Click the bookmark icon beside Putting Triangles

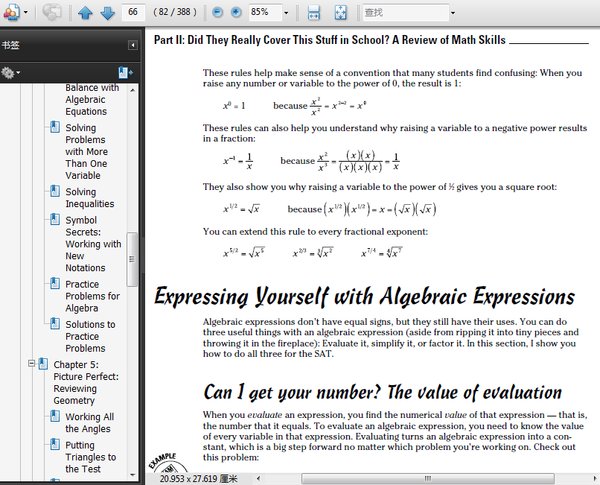coord(55,444)
